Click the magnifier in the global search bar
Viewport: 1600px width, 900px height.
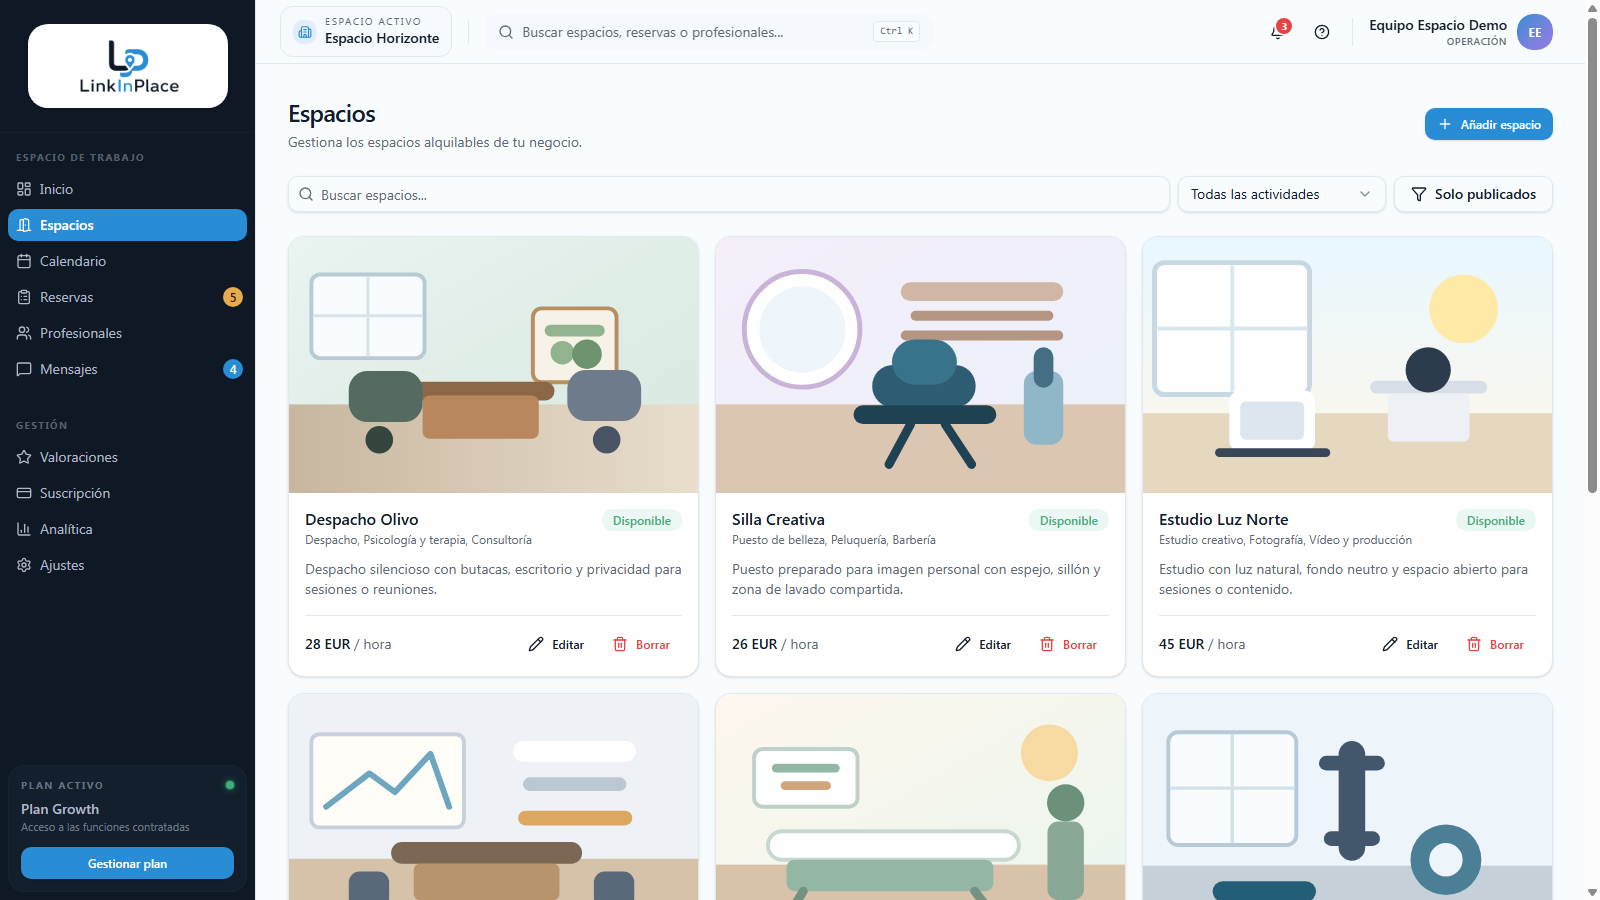click(506, 32)
